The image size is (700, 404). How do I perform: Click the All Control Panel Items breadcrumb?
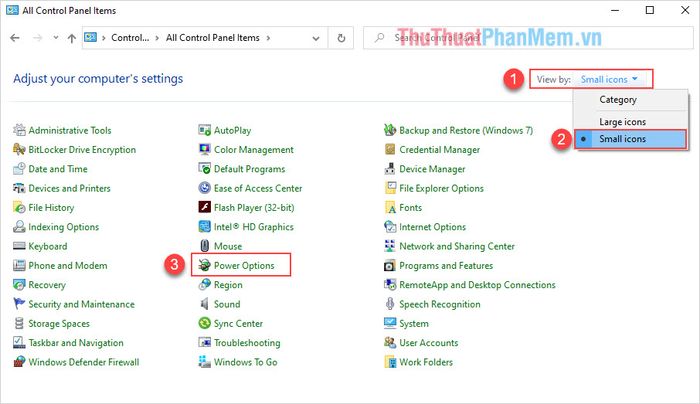click(x=212, y=38)
